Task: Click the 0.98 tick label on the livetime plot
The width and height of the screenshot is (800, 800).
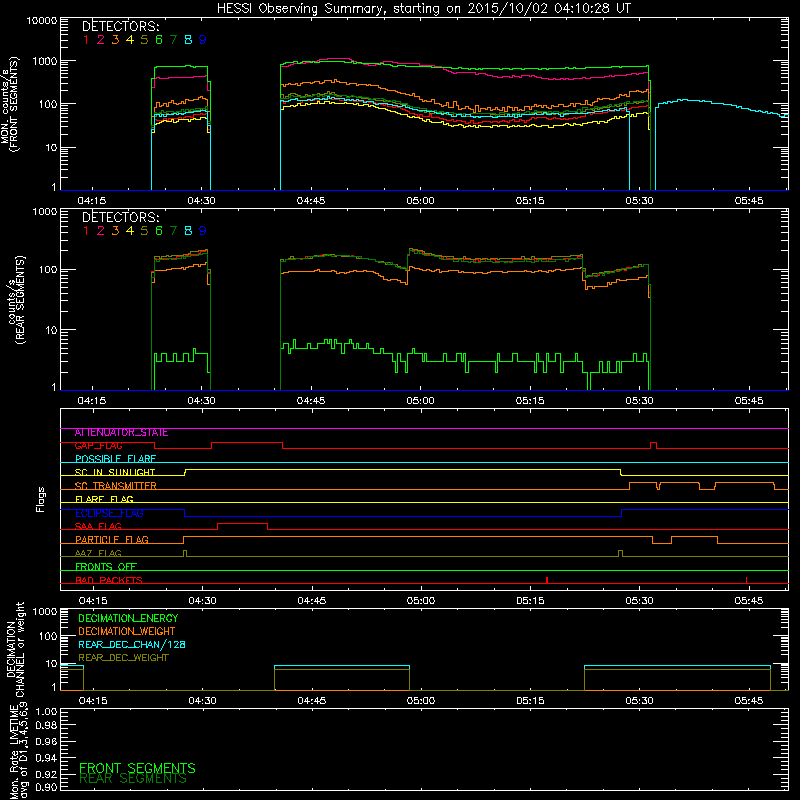Action: click(46, 726)
